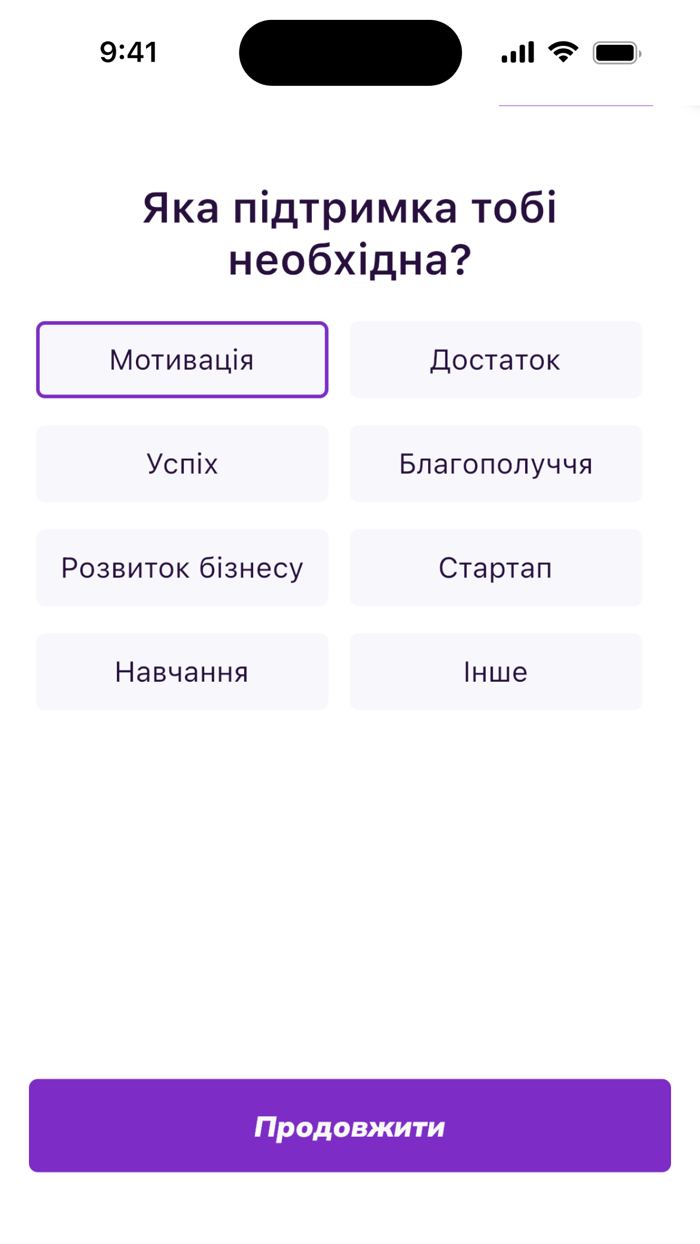Deselect the highlighted Мотивація chip

(182, 359)
